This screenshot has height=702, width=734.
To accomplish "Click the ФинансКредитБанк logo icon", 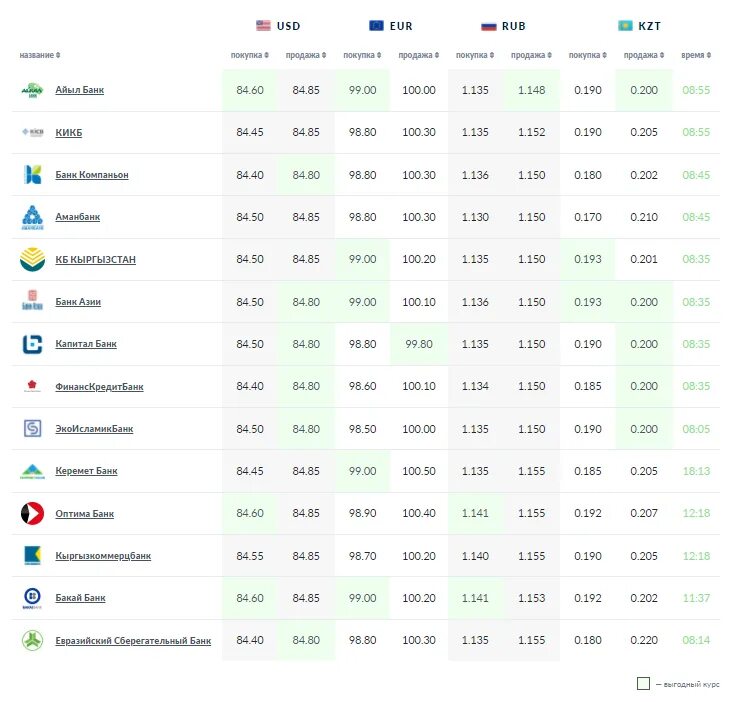I will coord(32,386).
